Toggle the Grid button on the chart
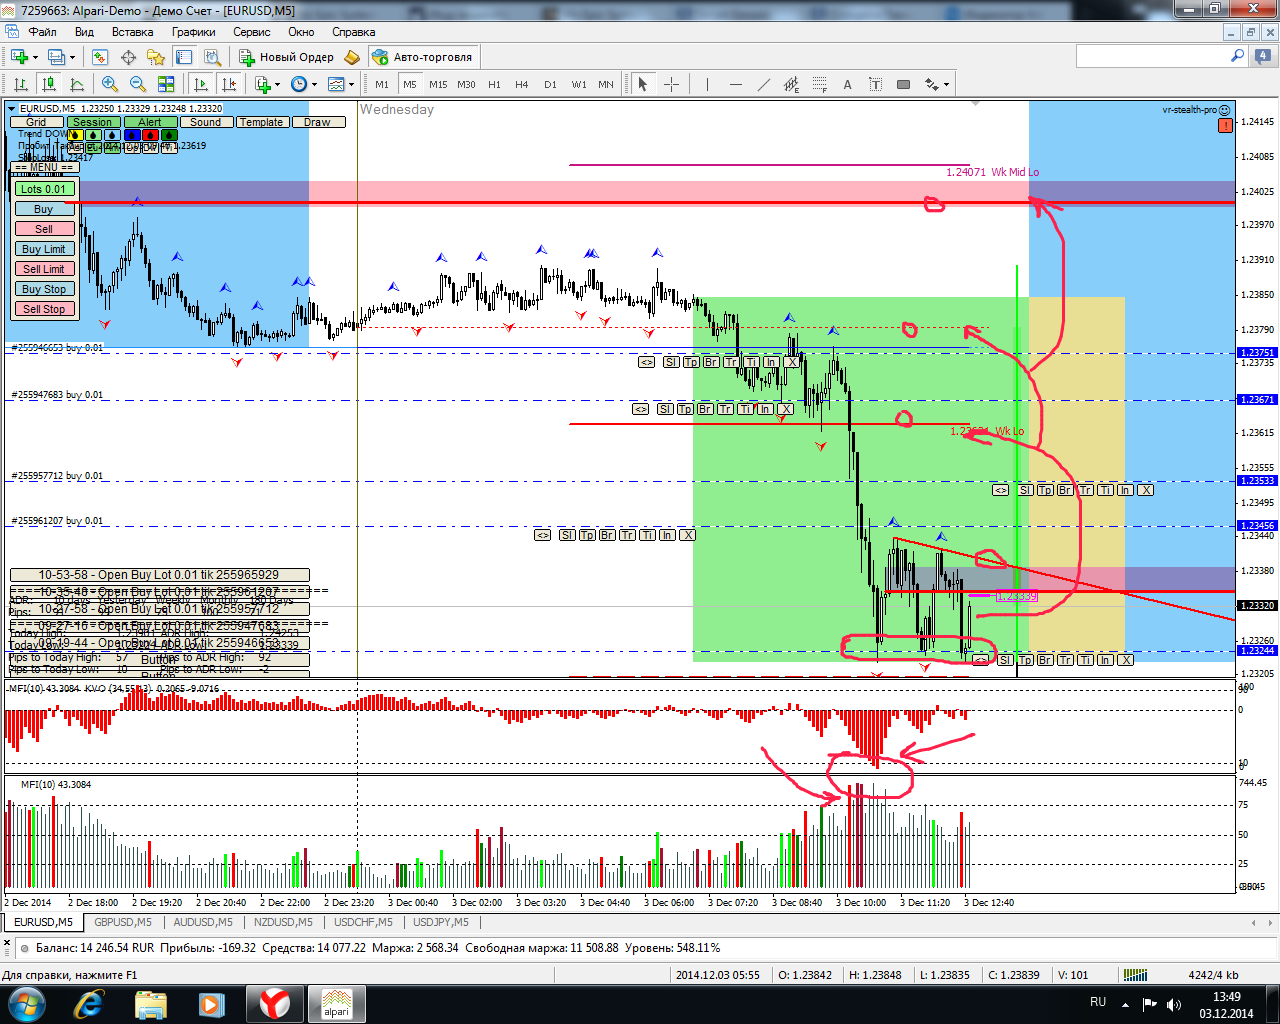This screenshot has height=1024, width=1280. tap(36, 122)
